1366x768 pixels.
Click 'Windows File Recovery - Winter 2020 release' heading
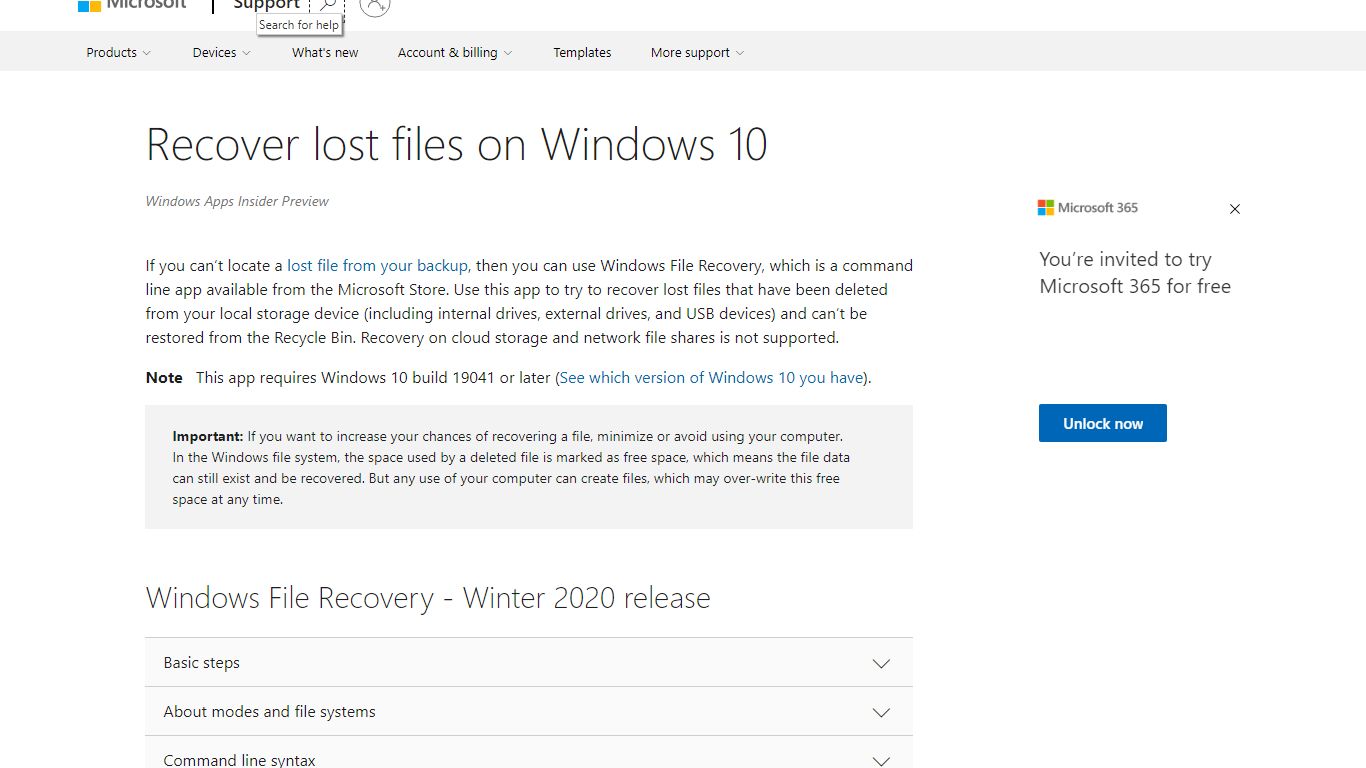(x=428, y=598)
